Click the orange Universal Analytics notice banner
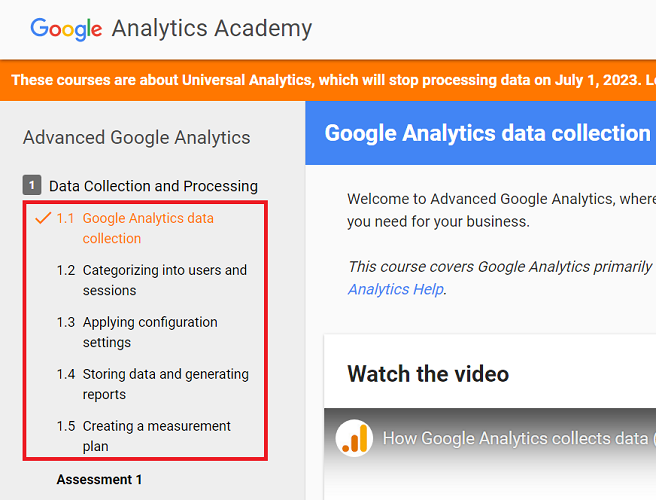Image resolution: width=656 pixels, height=500 pixels. pos(328,79)
